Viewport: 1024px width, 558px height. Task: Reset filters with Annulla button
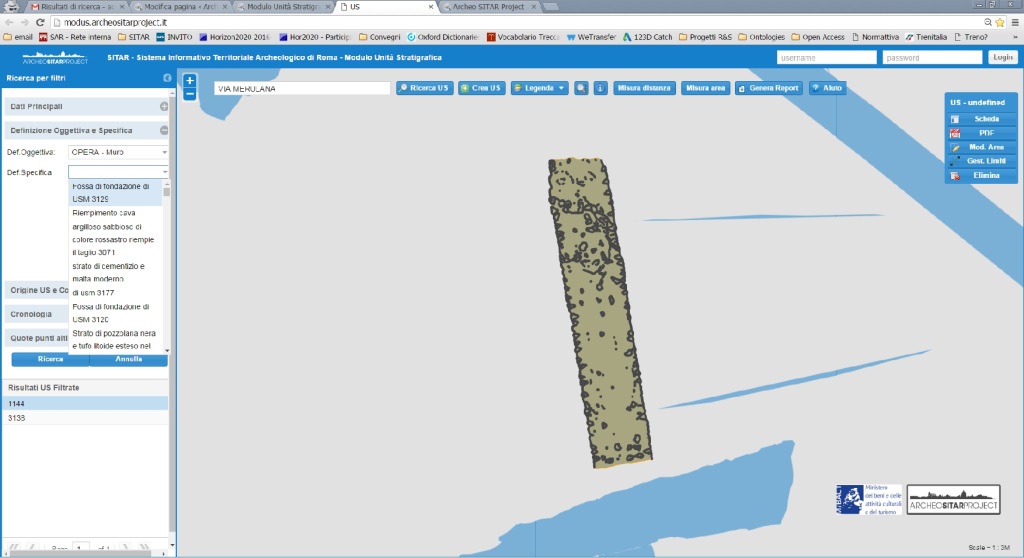tap(129, 359)
